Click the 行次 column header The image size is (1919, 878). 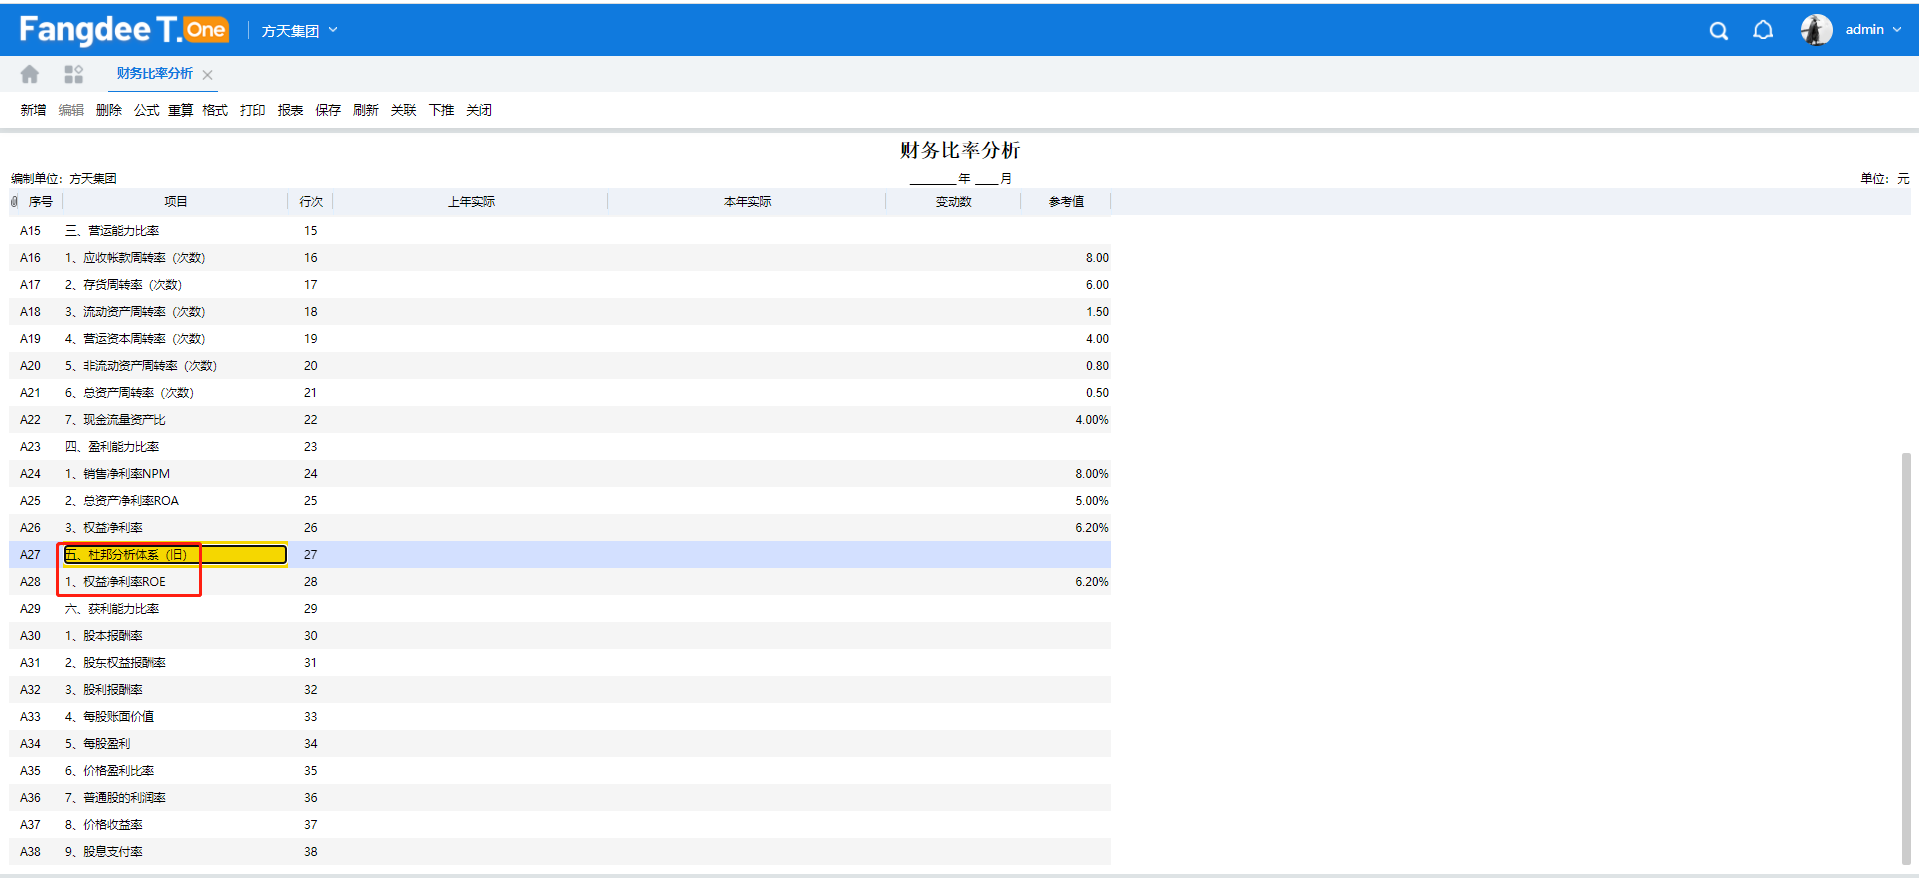[x=311, y=202]
